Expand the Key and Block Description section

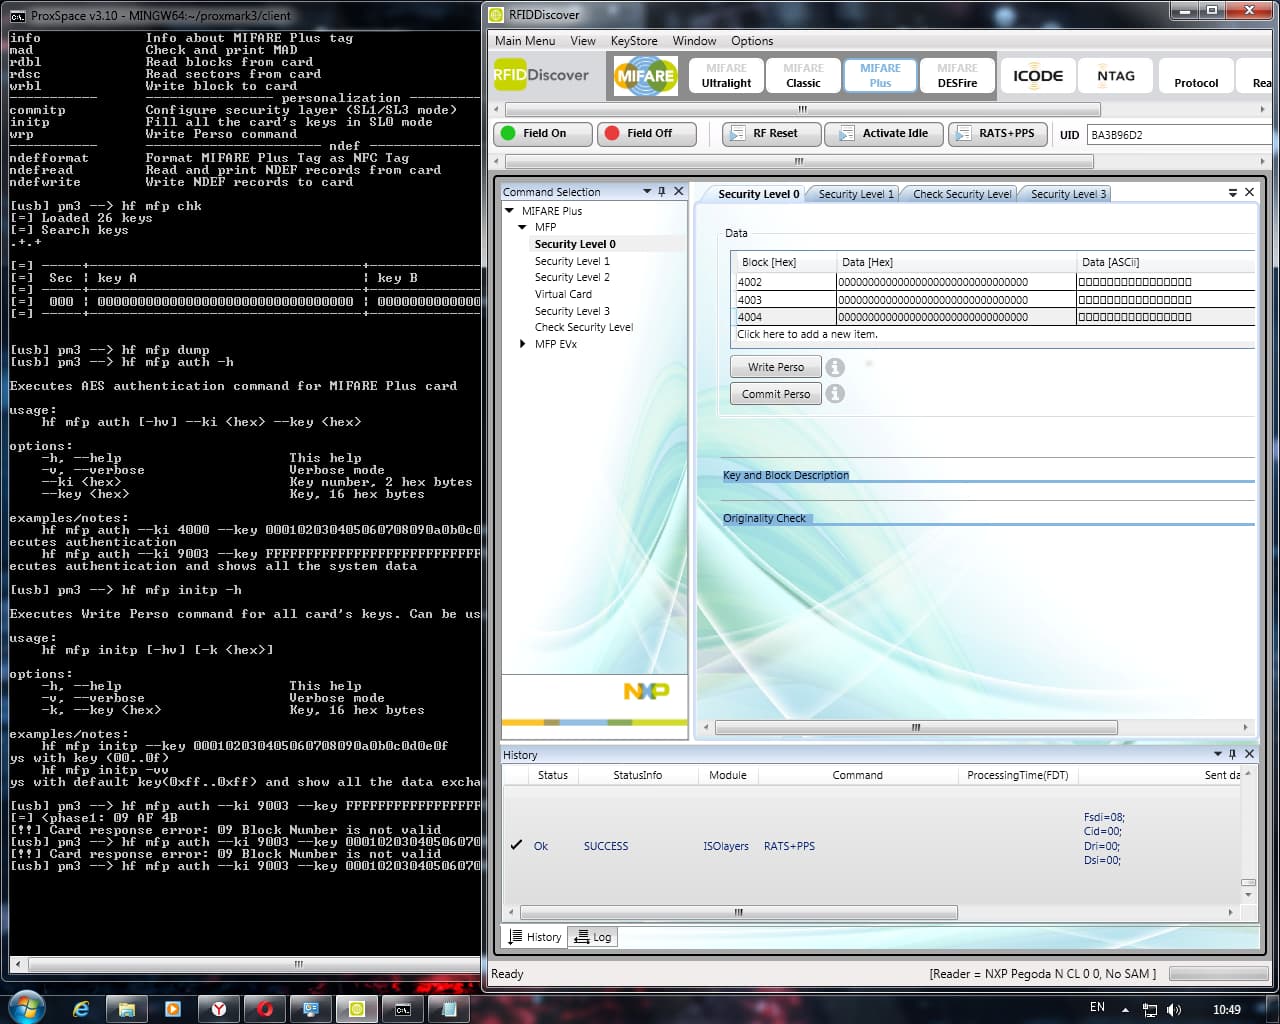(x=786, y=475)
